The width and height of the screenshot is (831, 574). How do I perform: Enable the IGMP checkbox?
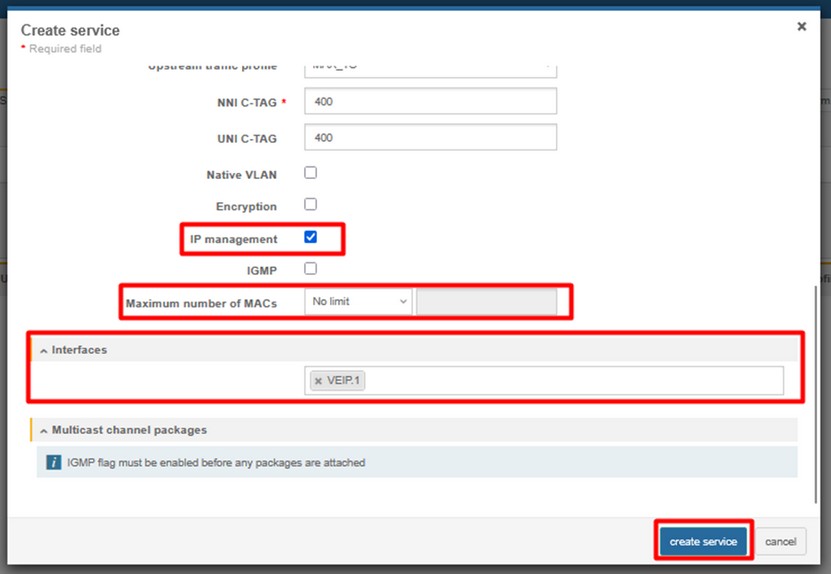[310, 269]
